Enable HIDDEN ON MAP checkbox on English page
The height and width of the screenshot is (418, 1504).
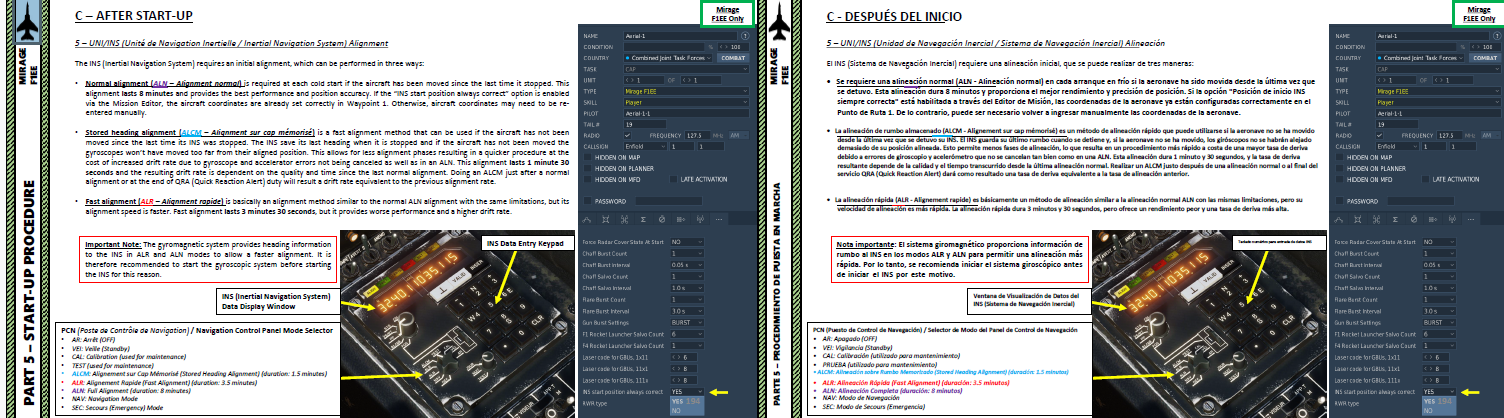586,157
